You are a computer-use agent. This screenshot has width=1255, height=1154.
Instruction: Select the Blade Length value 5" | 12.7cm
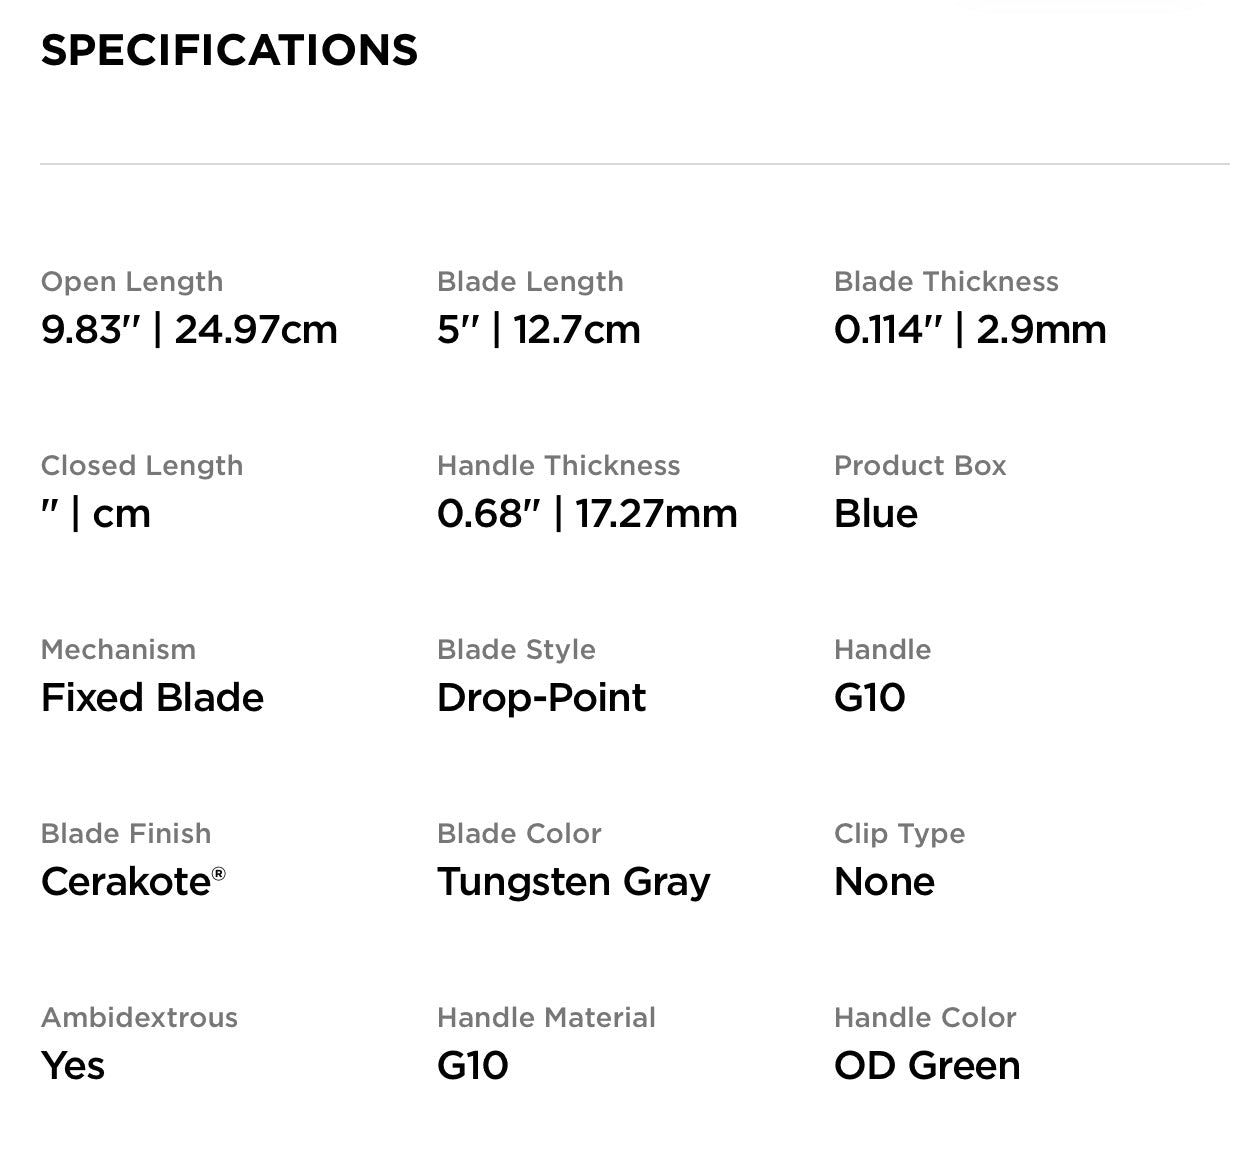tap(538, 330)
